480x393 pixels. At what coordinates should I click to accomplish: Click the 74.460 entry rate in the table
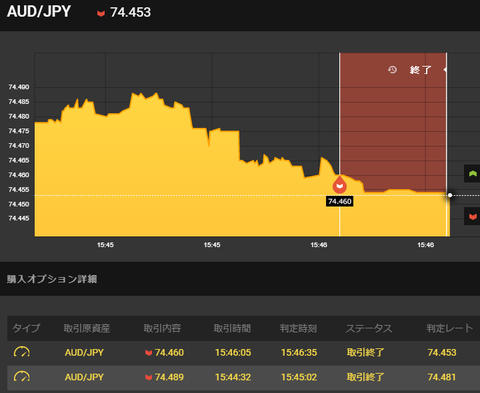click(x=169, y=353)
